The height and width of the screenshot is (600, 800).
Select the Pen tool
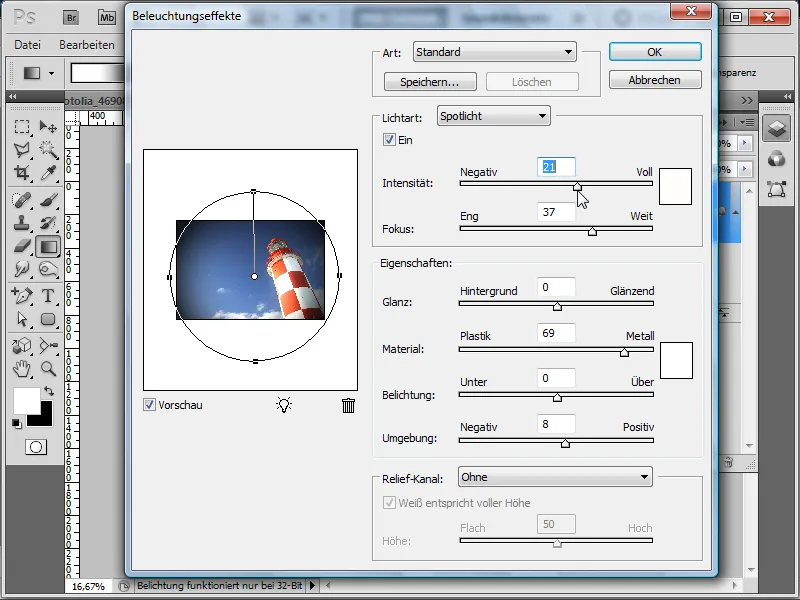pyautogui.click(x=21, y=295)
